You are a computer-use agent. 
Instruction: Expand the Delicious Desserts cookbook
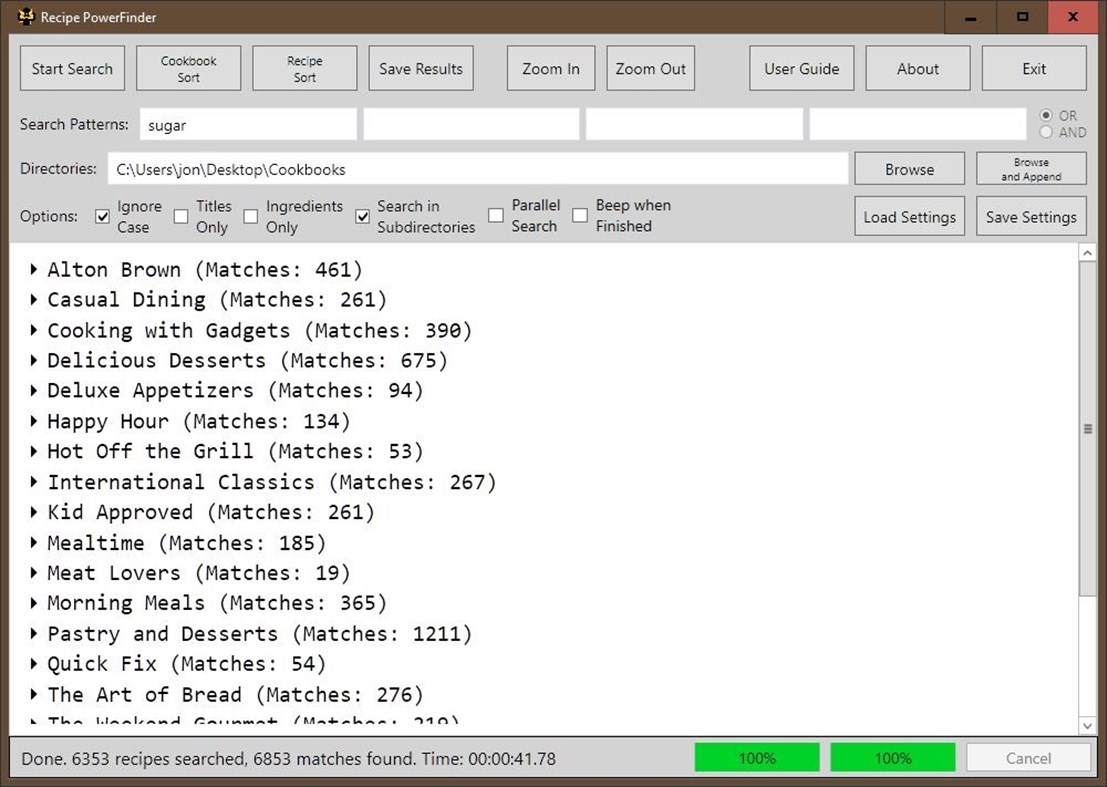pyautogui.click(x=33, y=360)
